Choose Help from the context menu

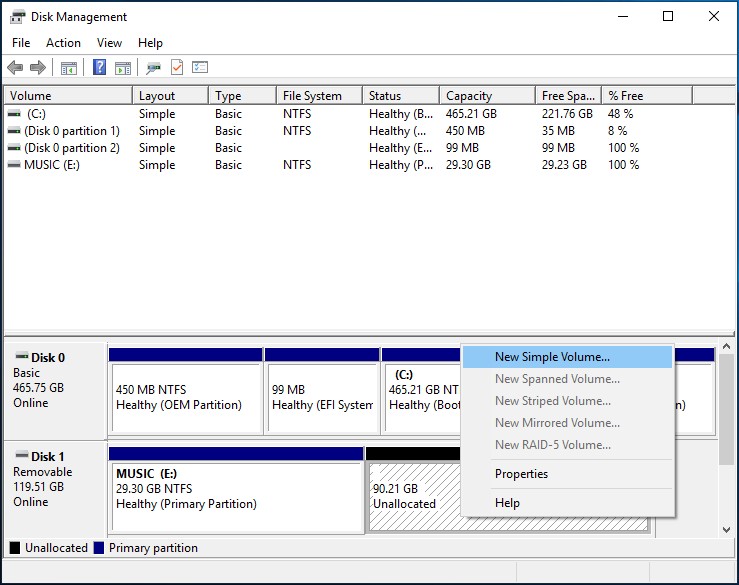click(x=567, y=503)
